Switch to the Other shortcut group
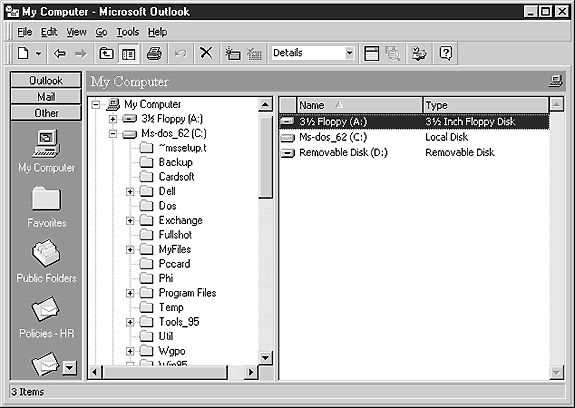575x408 pixels. coord(46,113)
